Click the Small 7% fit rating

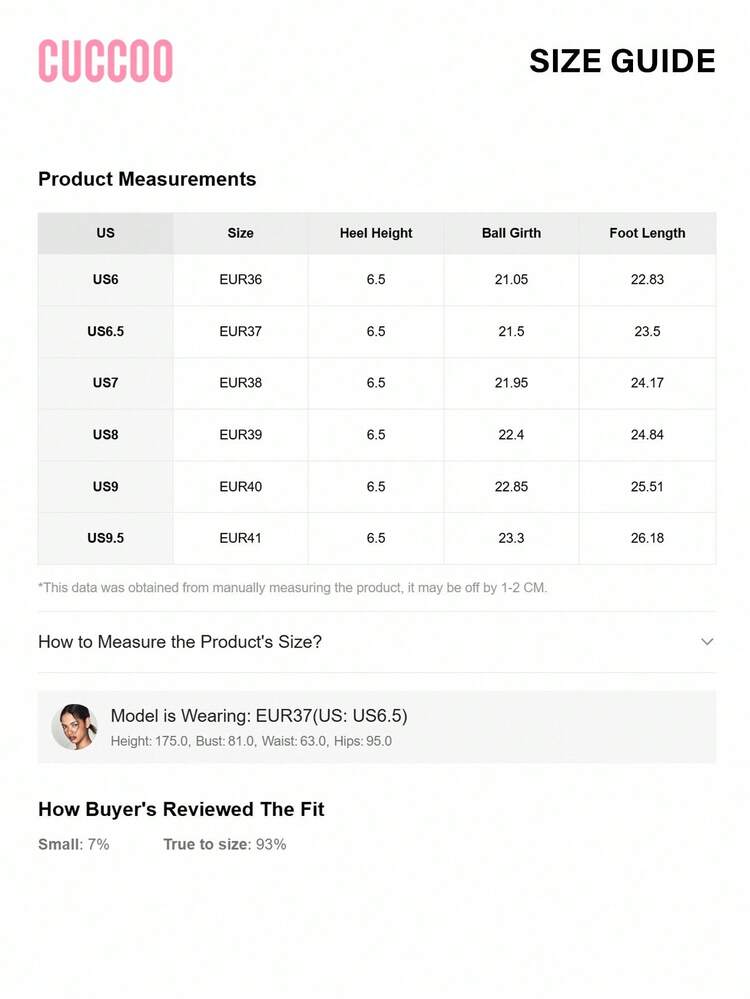click(74, 844)
